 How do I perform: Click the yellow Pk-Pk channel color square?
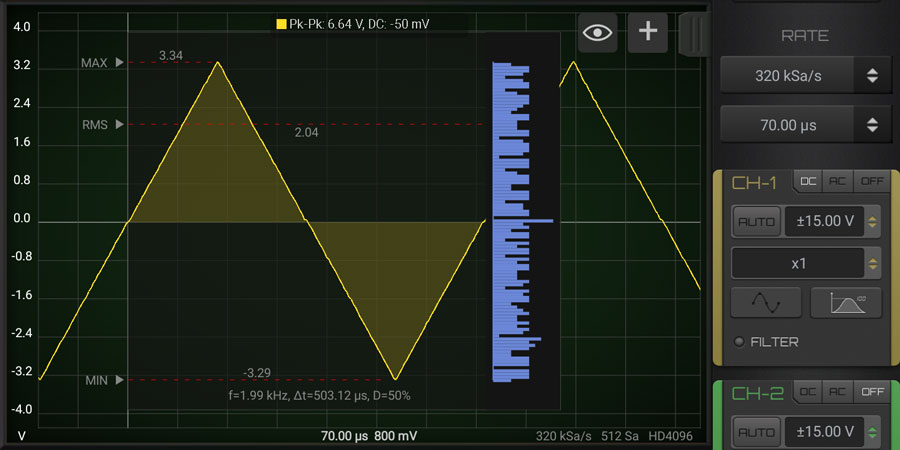[x=281, y=22]
